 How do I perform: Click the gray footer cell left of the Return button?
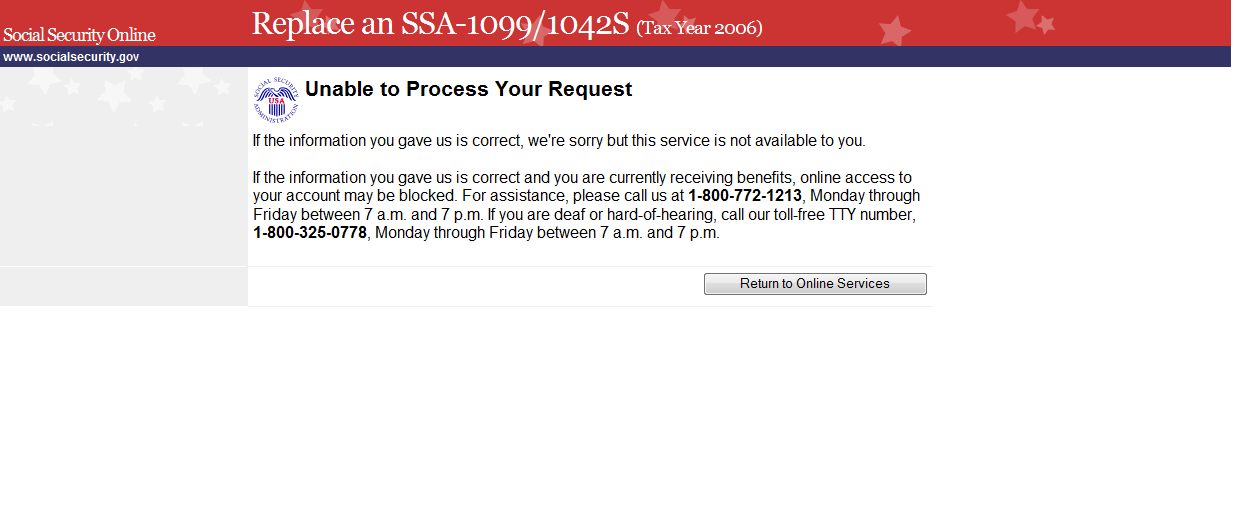tap(123, 286)
